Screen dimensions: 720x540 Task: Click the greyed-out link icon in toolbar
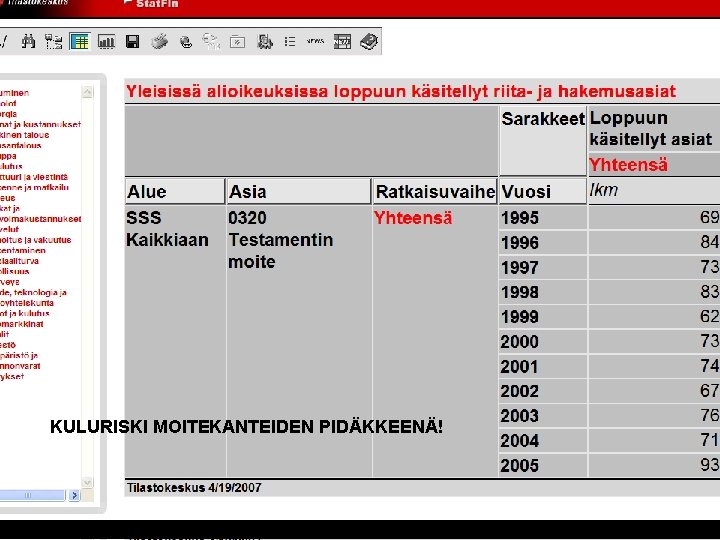tap(211, 42)
